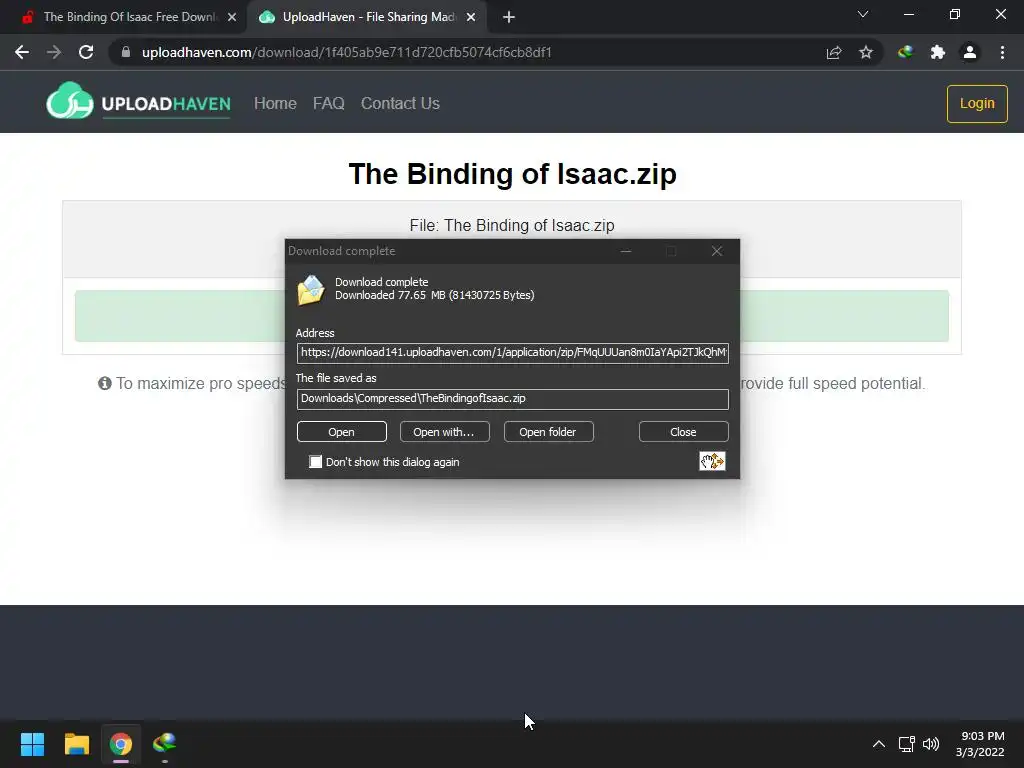Click the padlock site info icon
Image resolution: width=1024 pixels, height=768 pixels.
pyautogui.click(x=126, y=52)
